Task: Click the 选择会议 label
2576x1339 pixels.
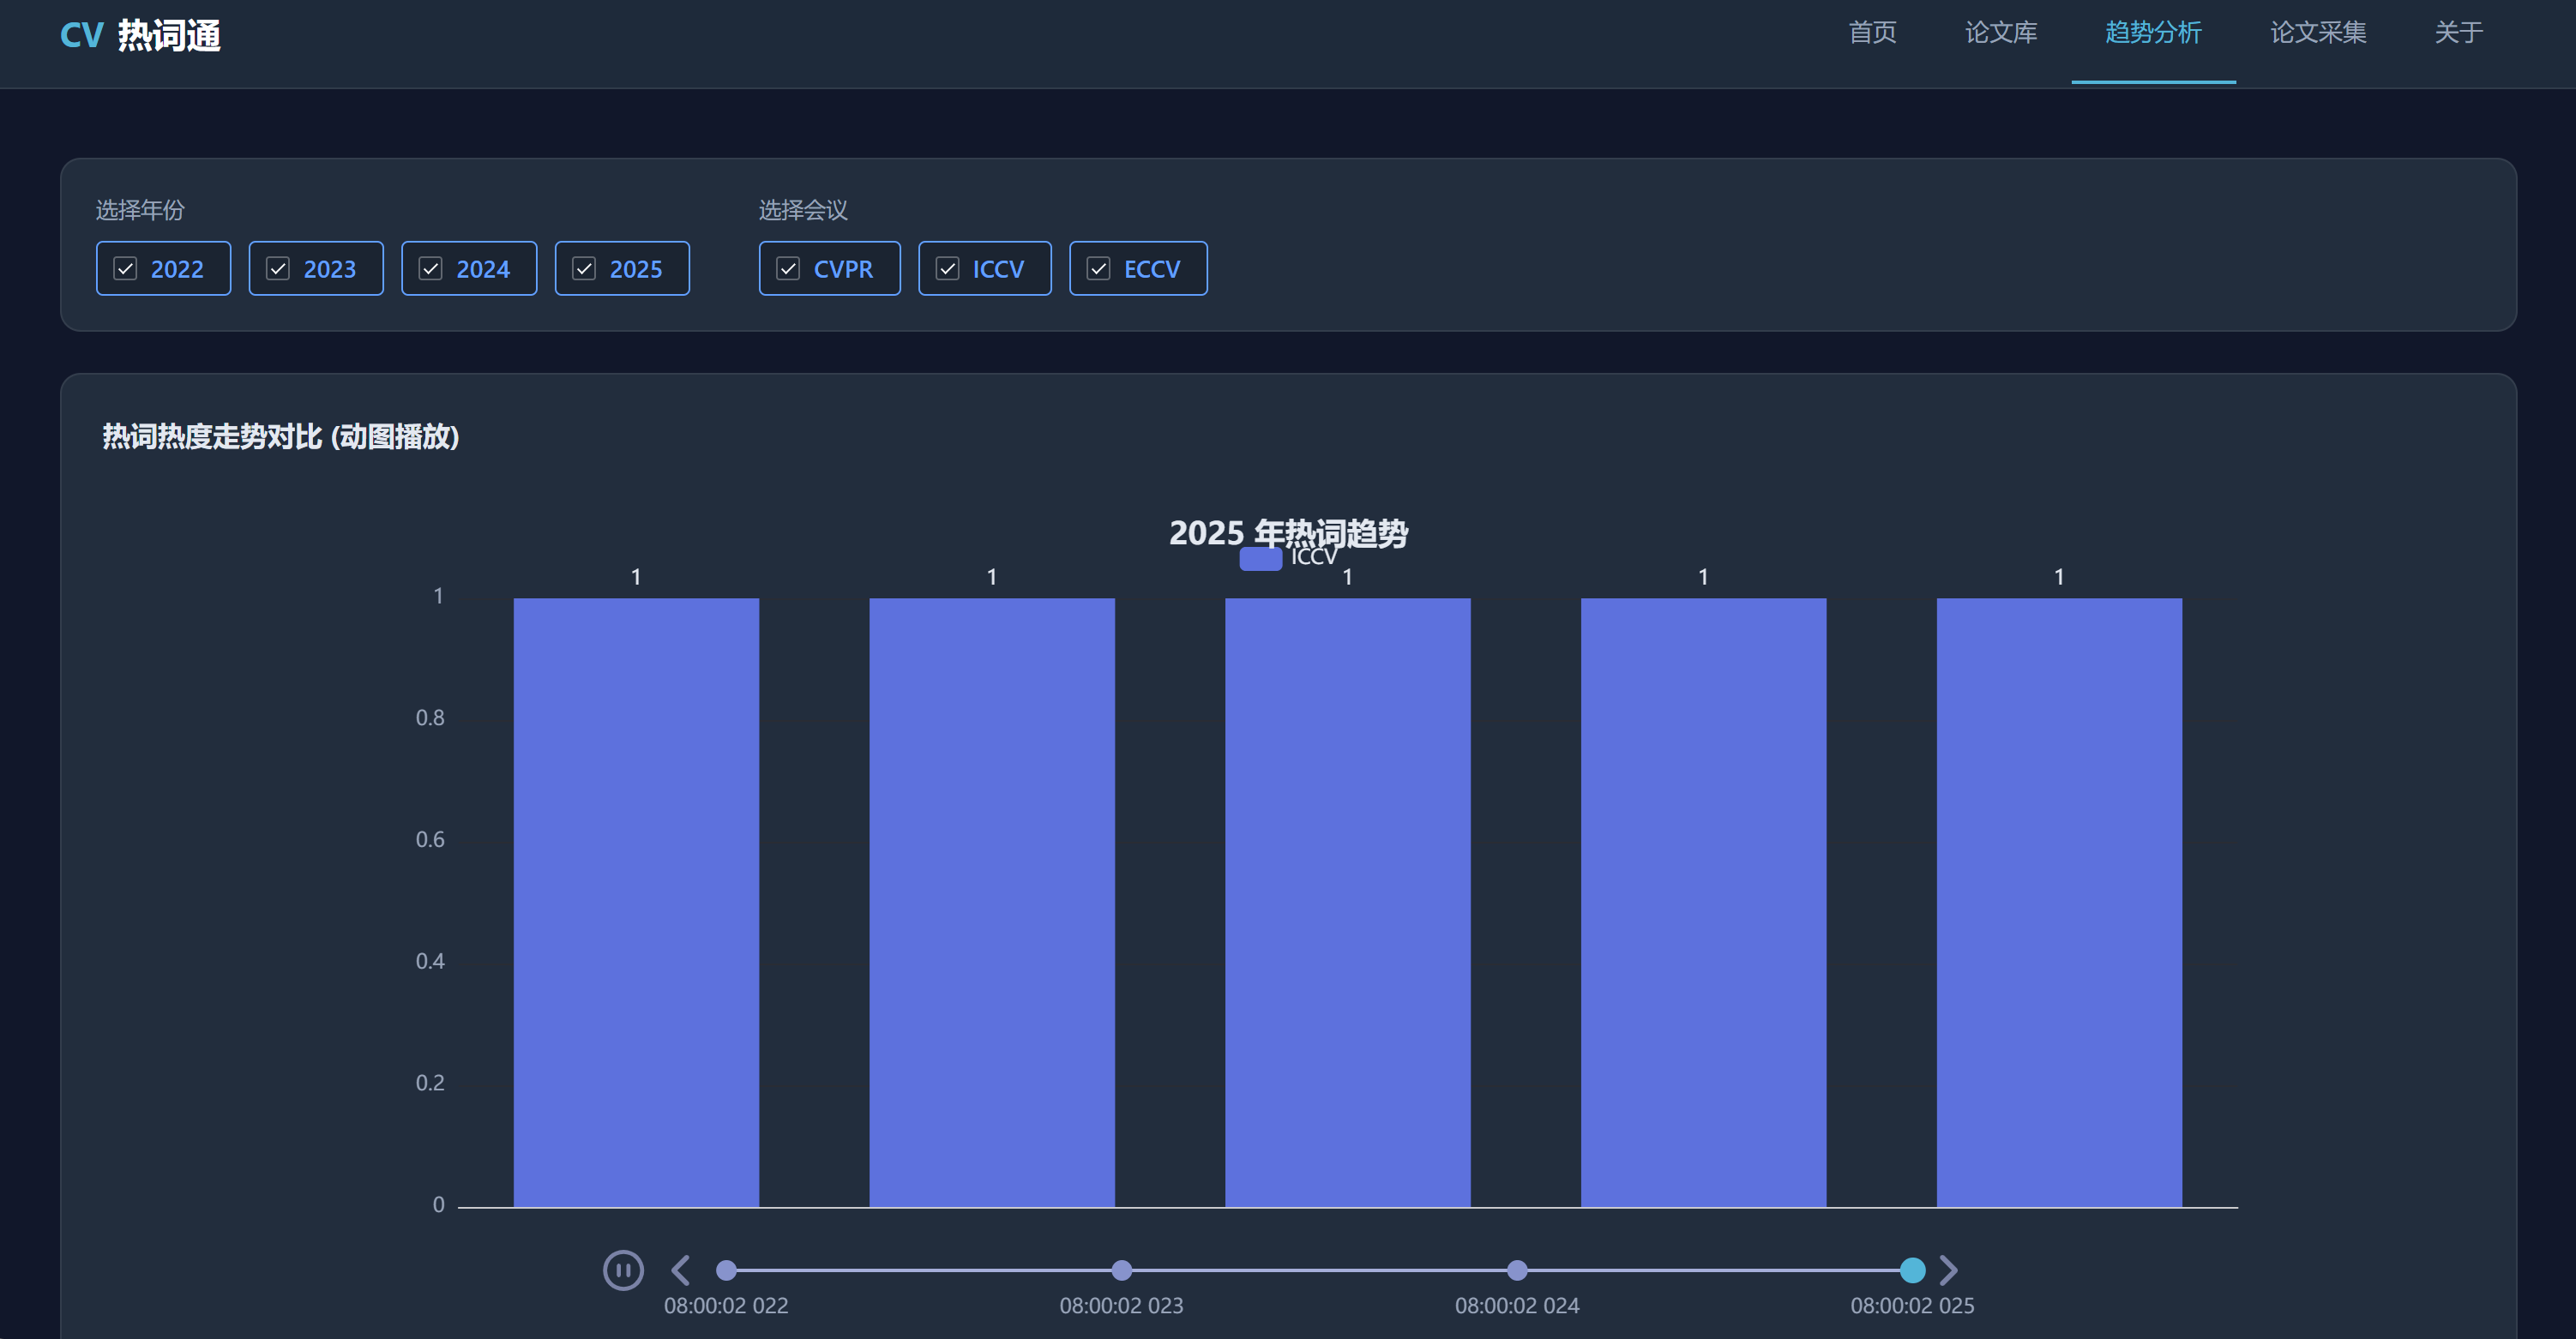Action: (x=803, y=210)
